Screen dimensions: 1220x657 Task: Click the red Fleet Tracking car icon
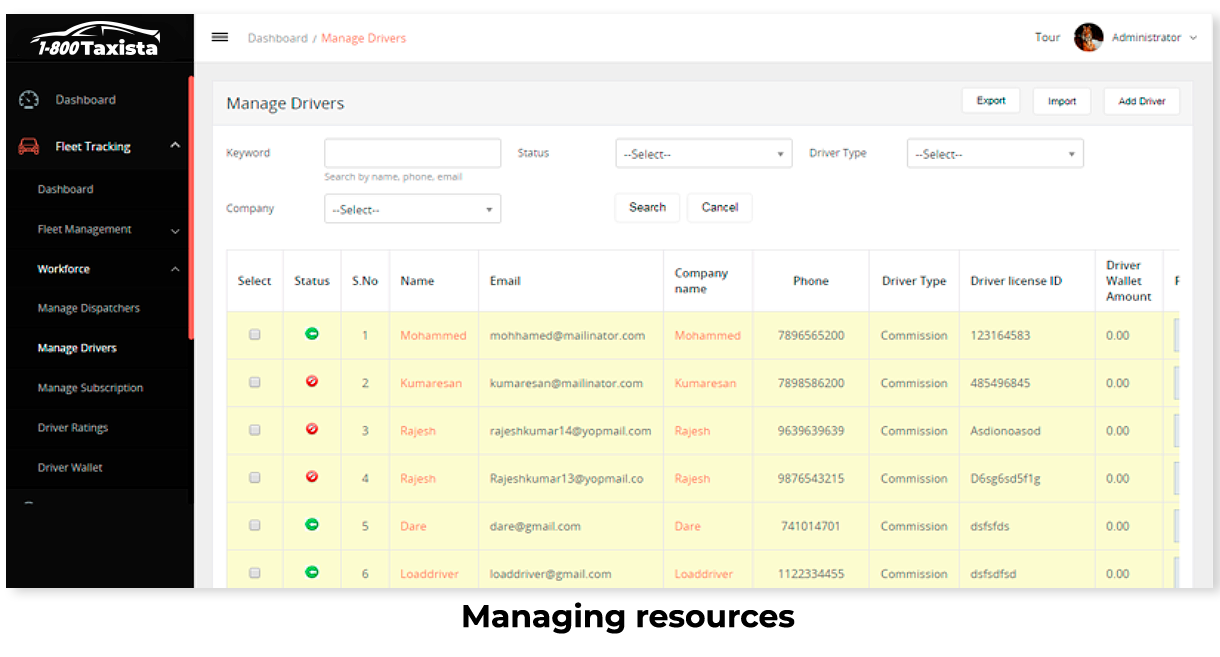[29, 146]
